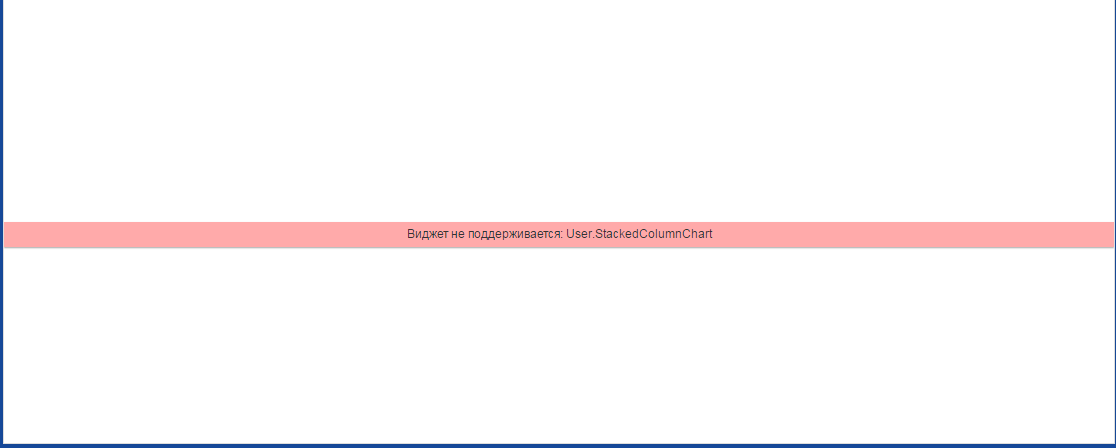This screenshot has height=448, width=1116.
Task: Click the empty white area below the banner
Action: click(559, 345)
